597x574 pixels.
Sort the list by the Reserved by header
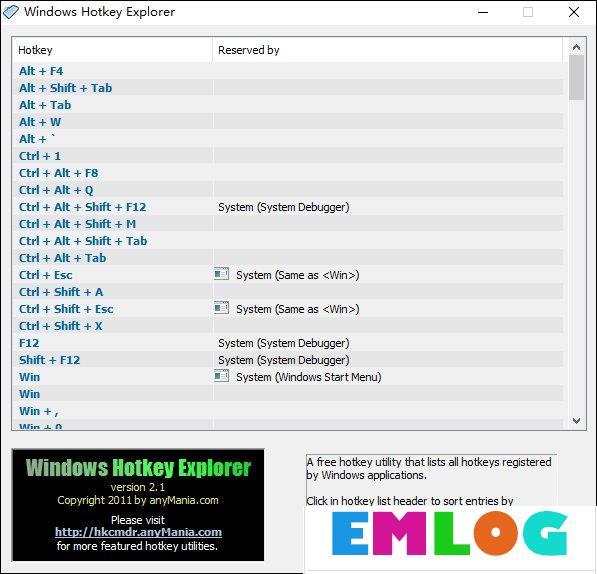click(387, 50)
